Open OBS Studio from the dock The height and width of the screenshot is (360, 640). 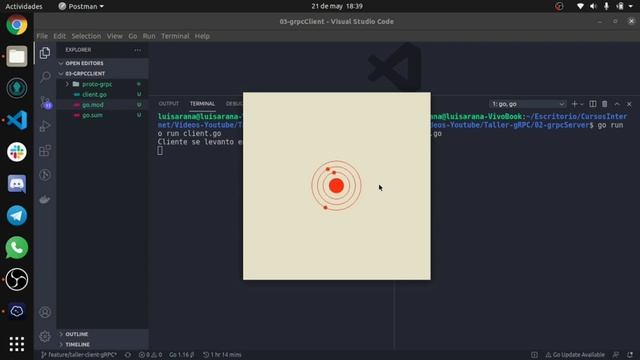pos(17,279)
